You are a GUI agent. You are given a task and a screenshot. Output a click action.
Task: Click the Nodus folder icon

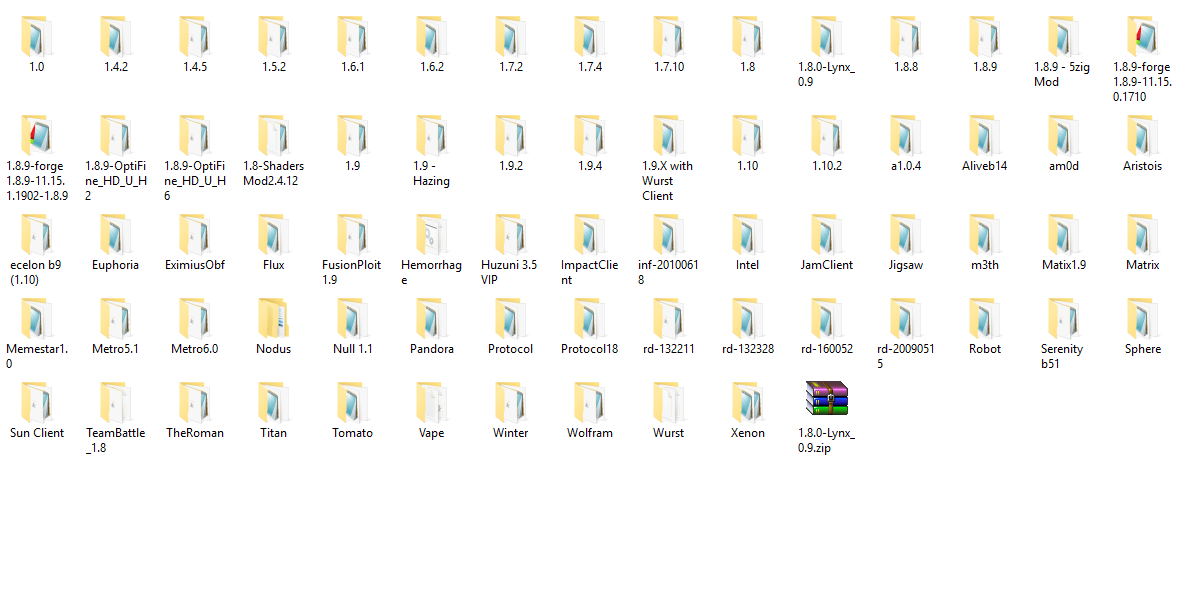point(274,318)
